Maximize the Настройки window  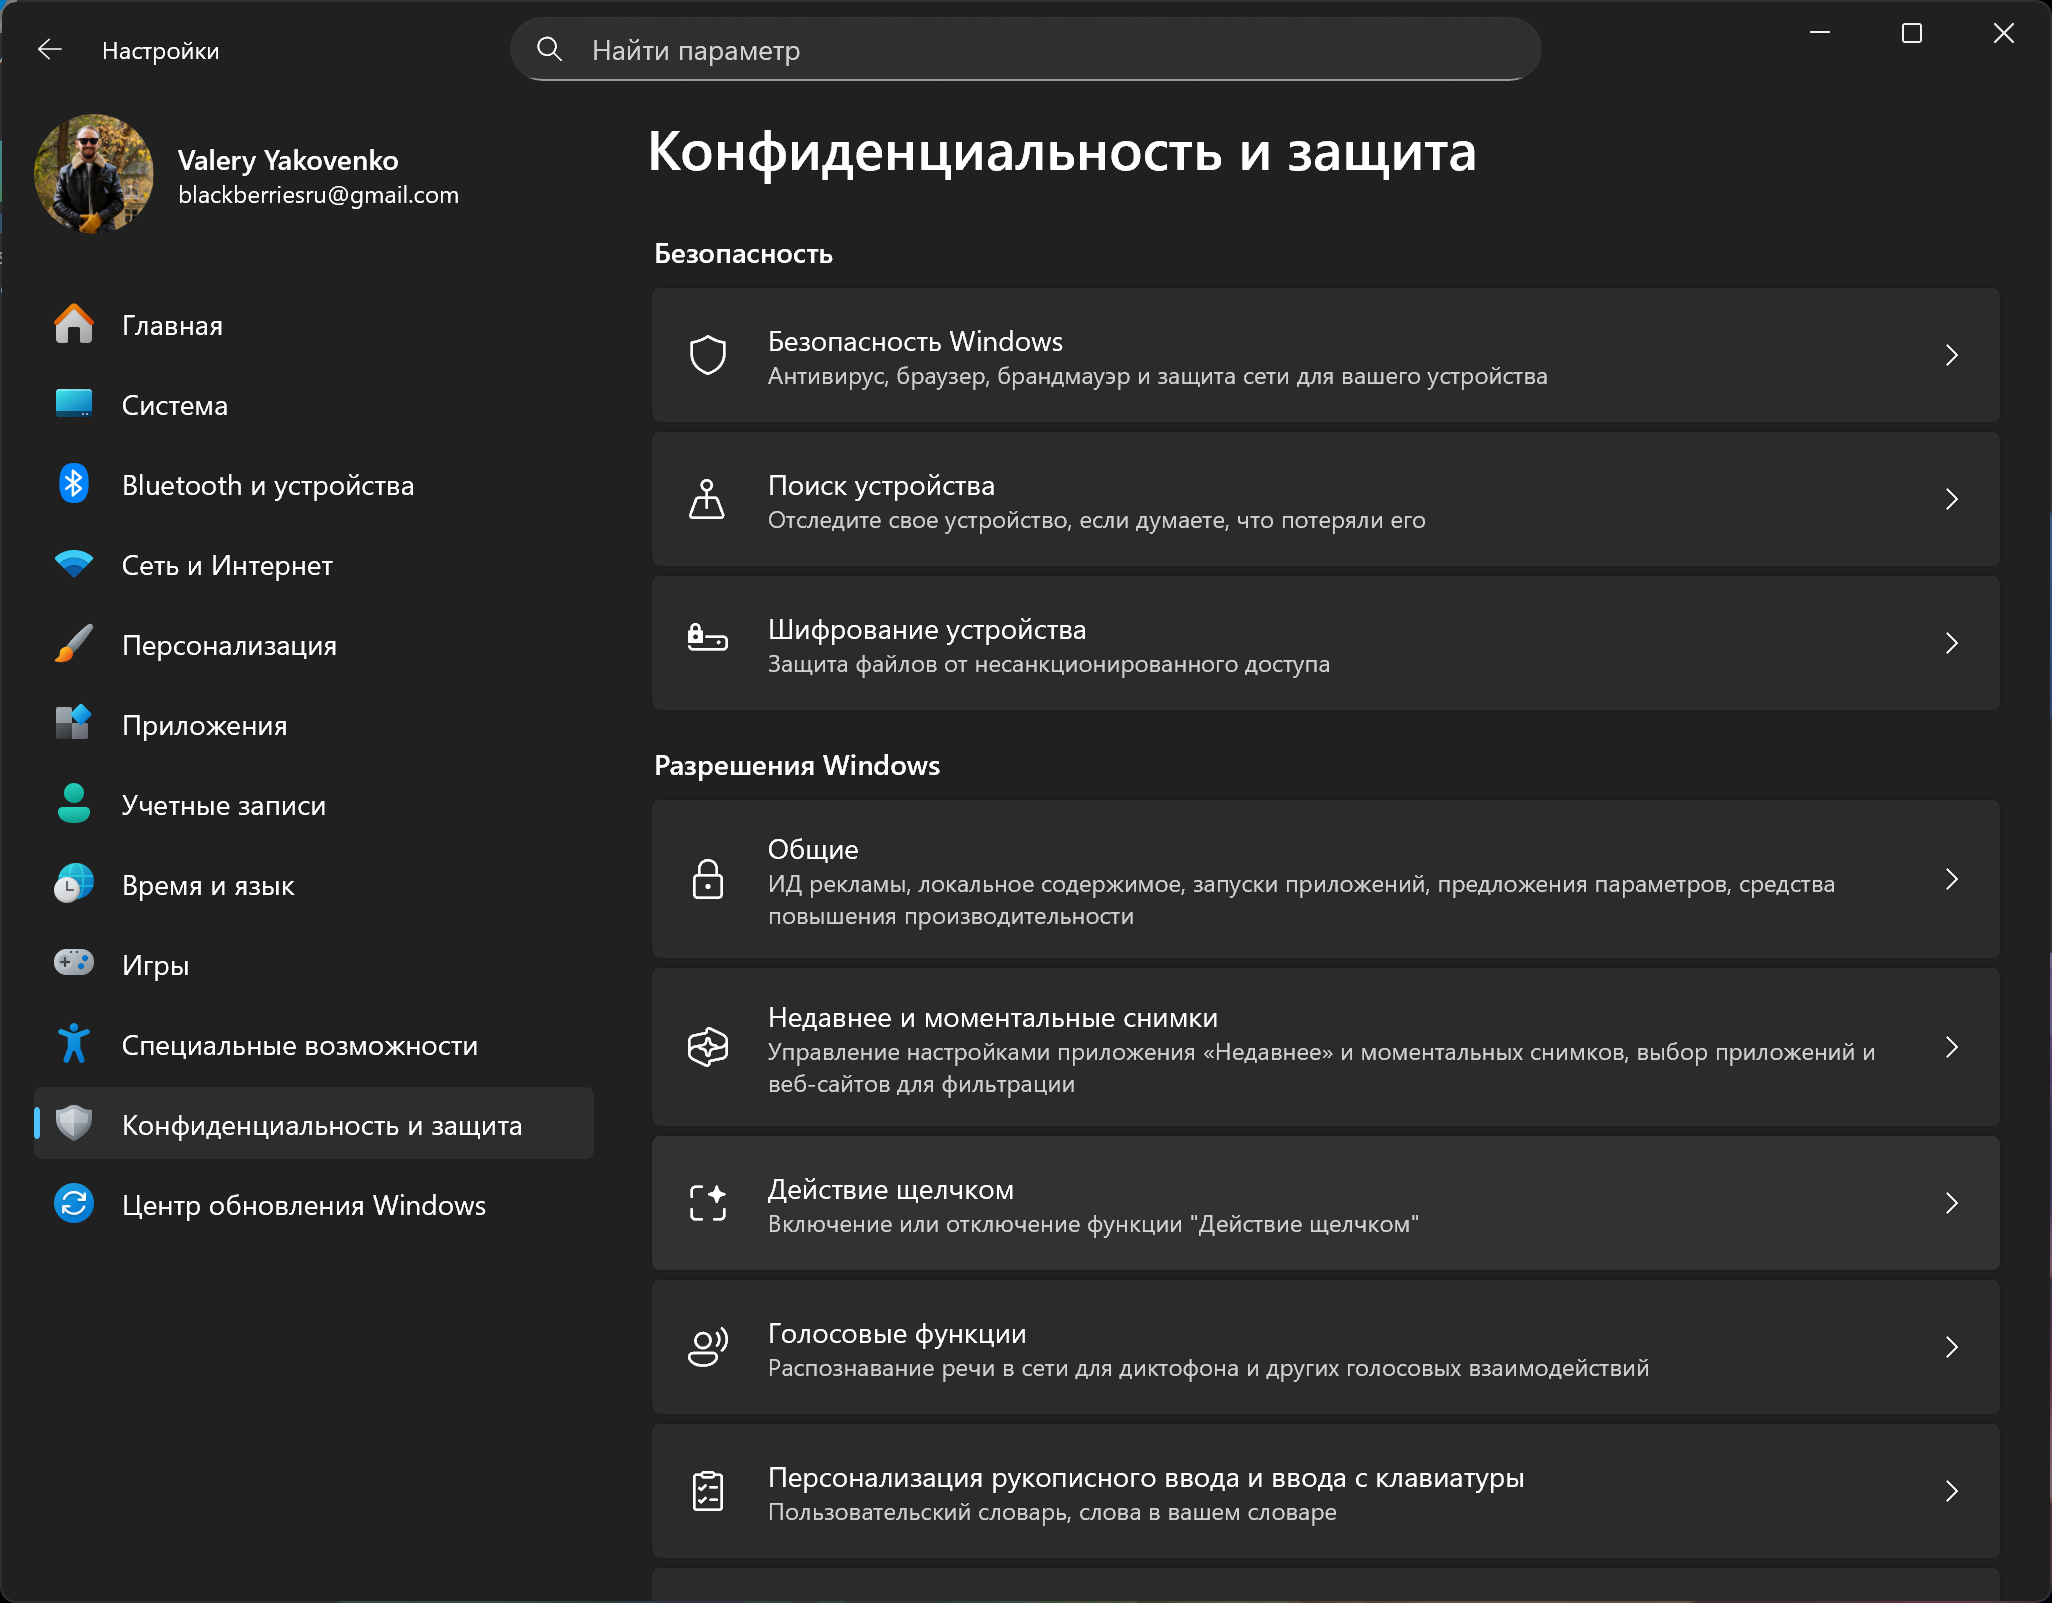point(1911,33)
